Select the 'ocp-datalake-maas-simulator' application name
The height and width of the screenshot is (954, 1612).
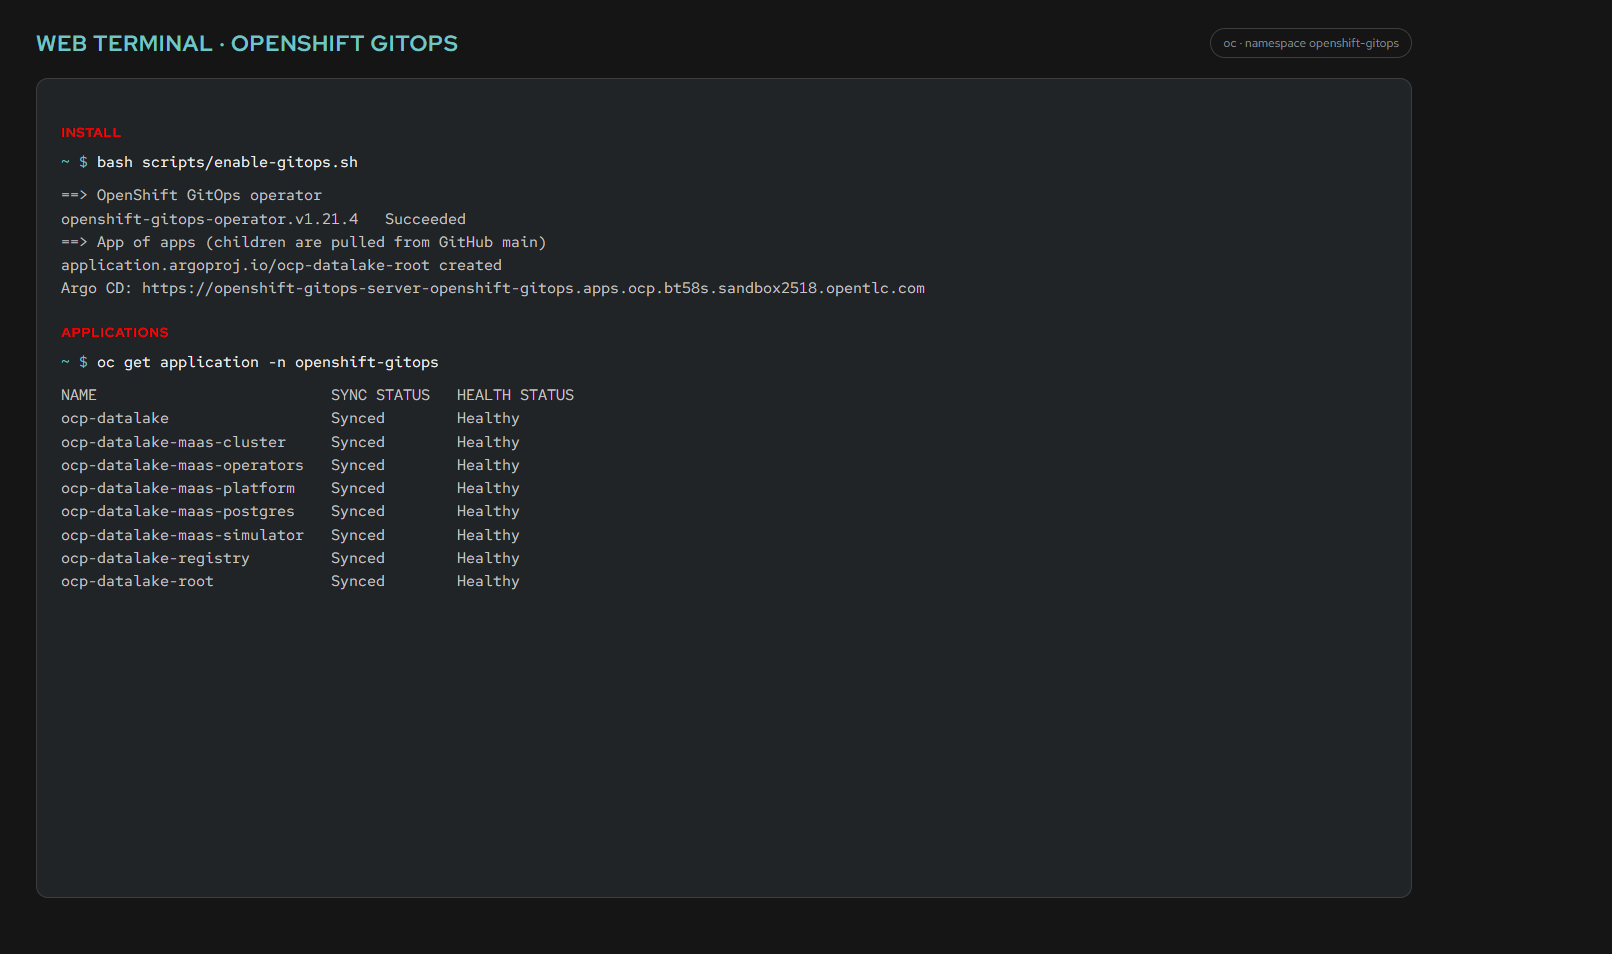(182, 535)
